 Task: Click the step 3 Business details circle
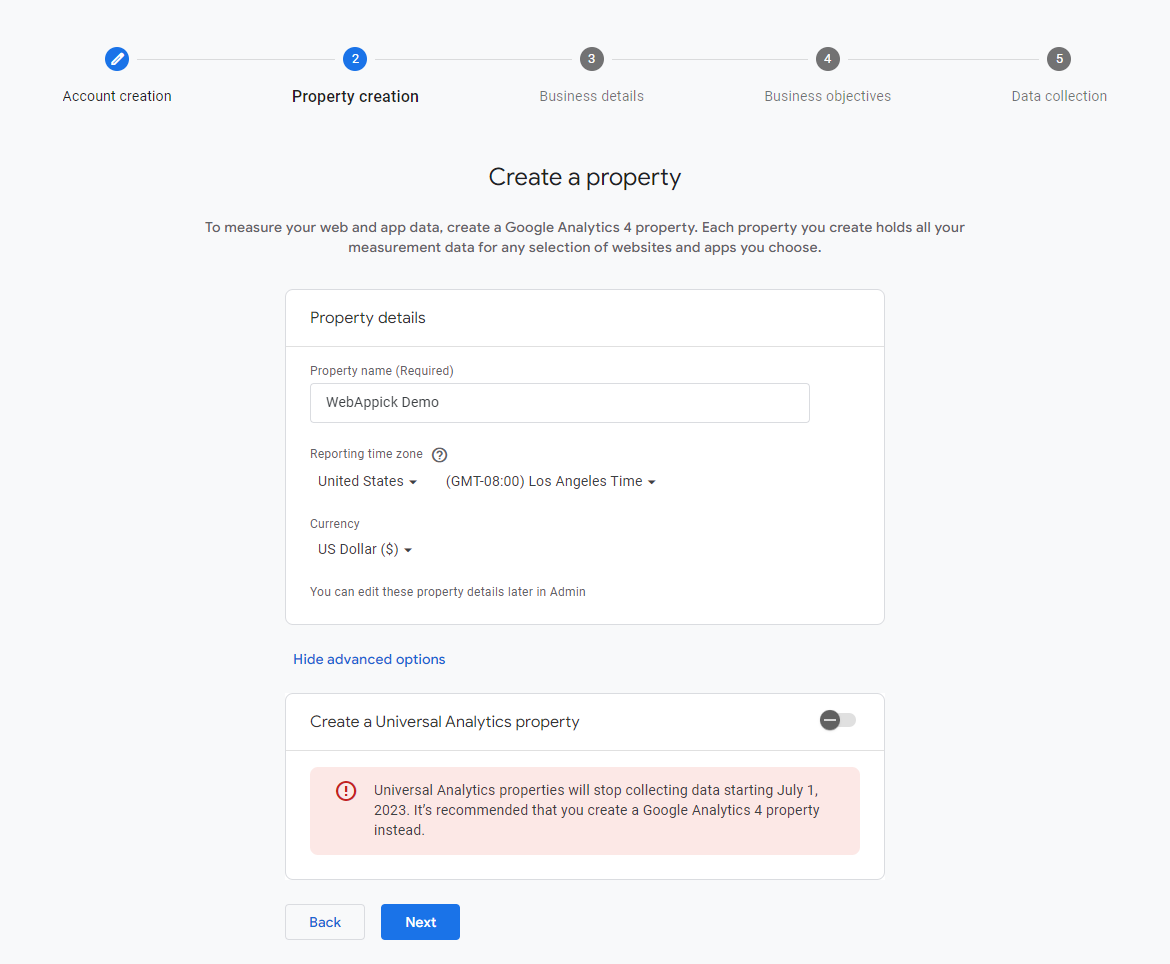click(591, 59)
